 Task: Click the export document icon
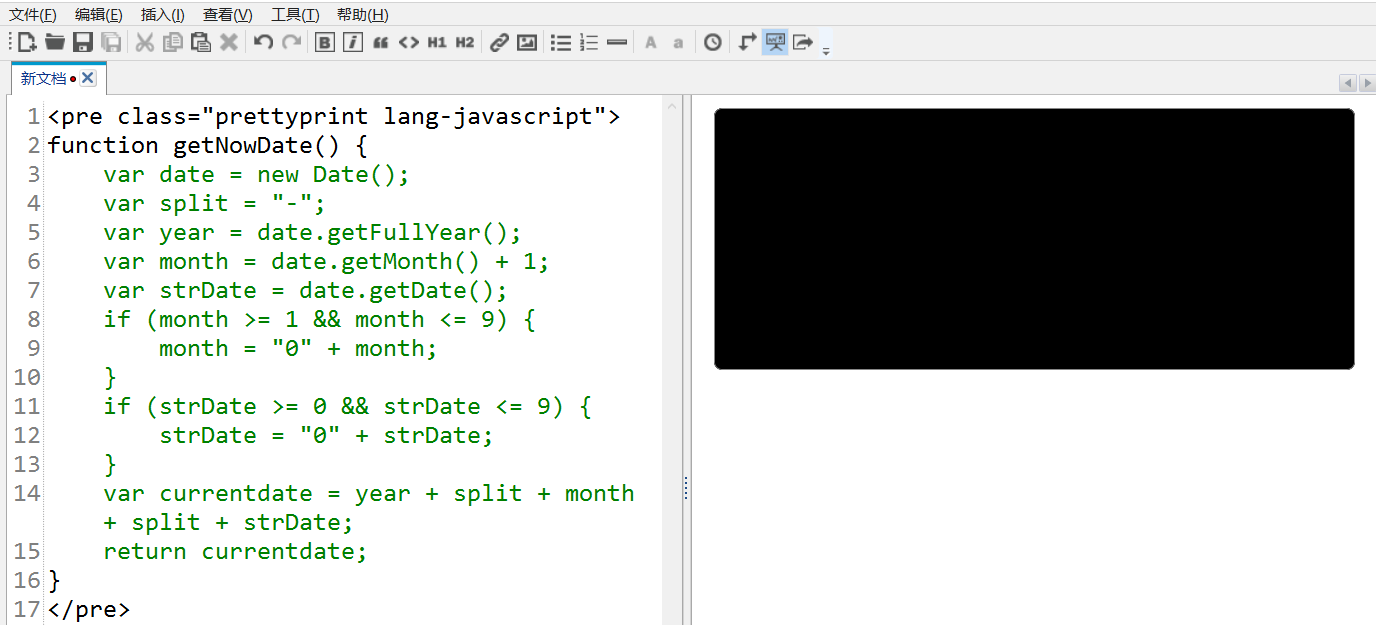pyautogui.click(x=802, y=42)
